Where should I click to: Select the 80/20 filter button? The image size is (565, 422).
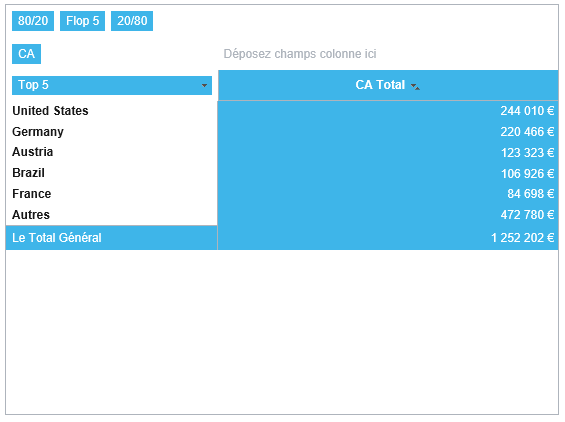click(x=33, y=21)
